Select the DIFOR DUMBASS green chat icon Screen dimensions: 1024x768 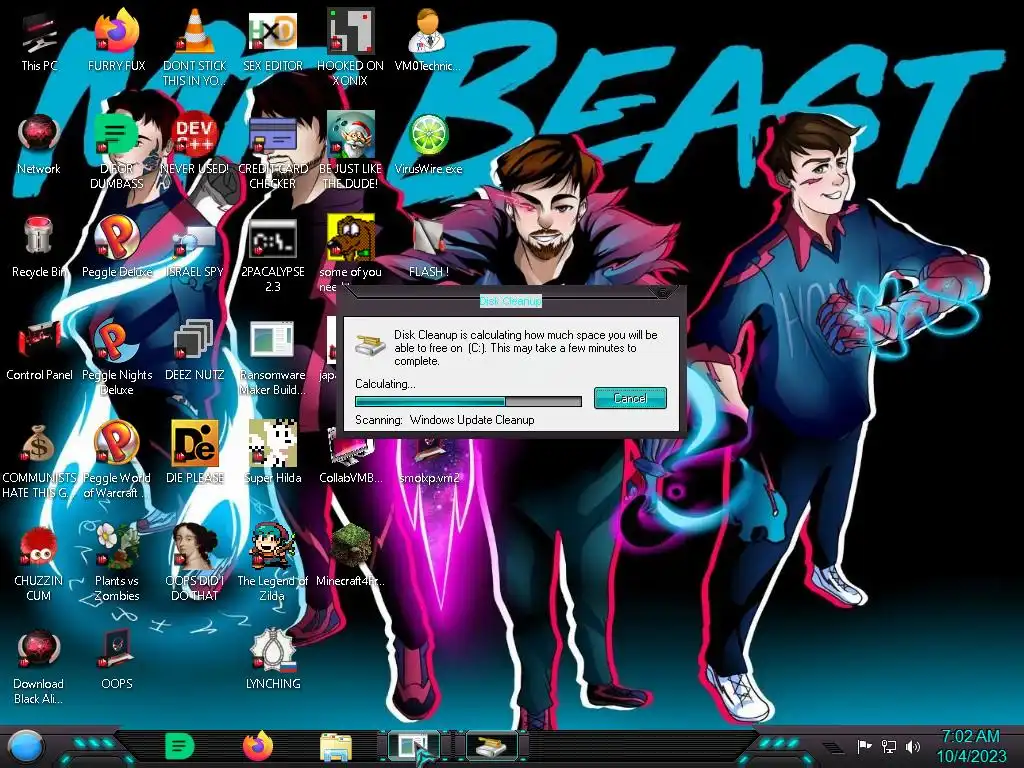(x=117, y=136)
